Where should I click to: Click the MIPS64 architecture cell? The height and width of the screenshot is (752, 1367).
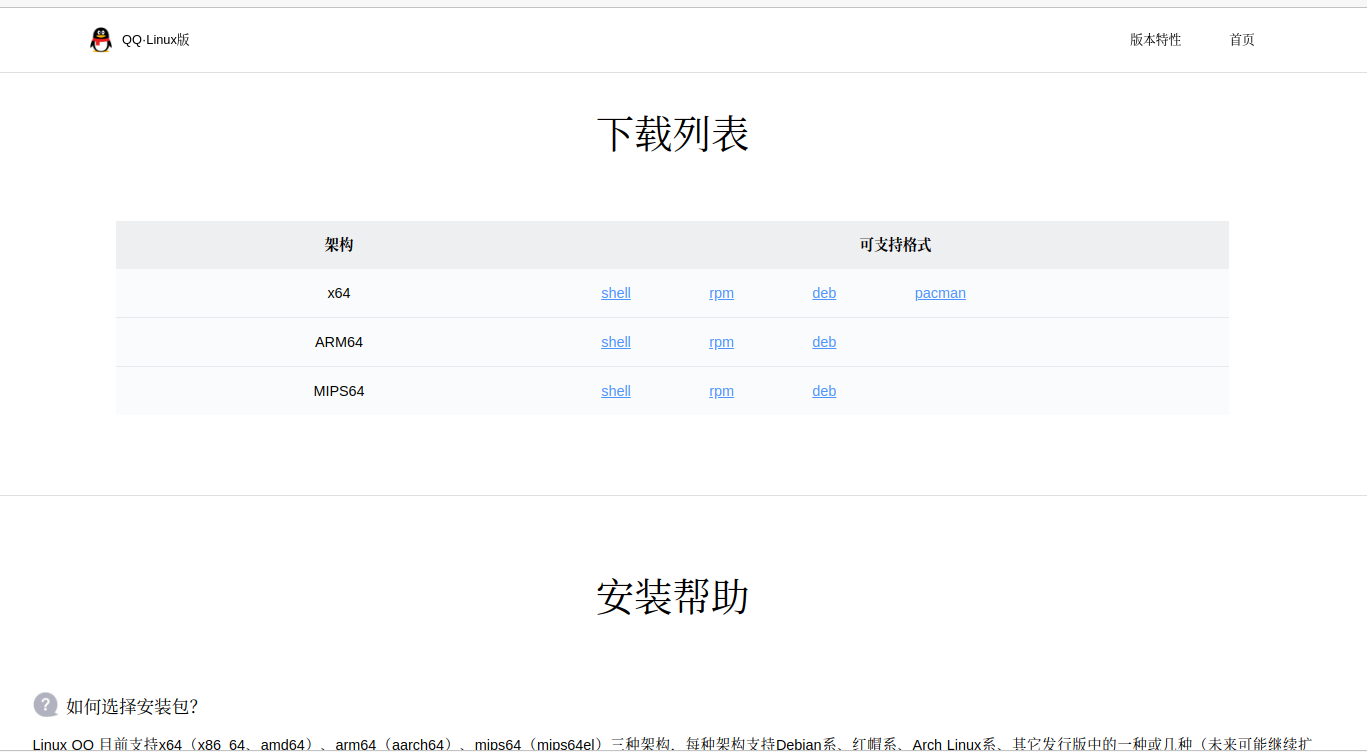[x=339, y=391]
